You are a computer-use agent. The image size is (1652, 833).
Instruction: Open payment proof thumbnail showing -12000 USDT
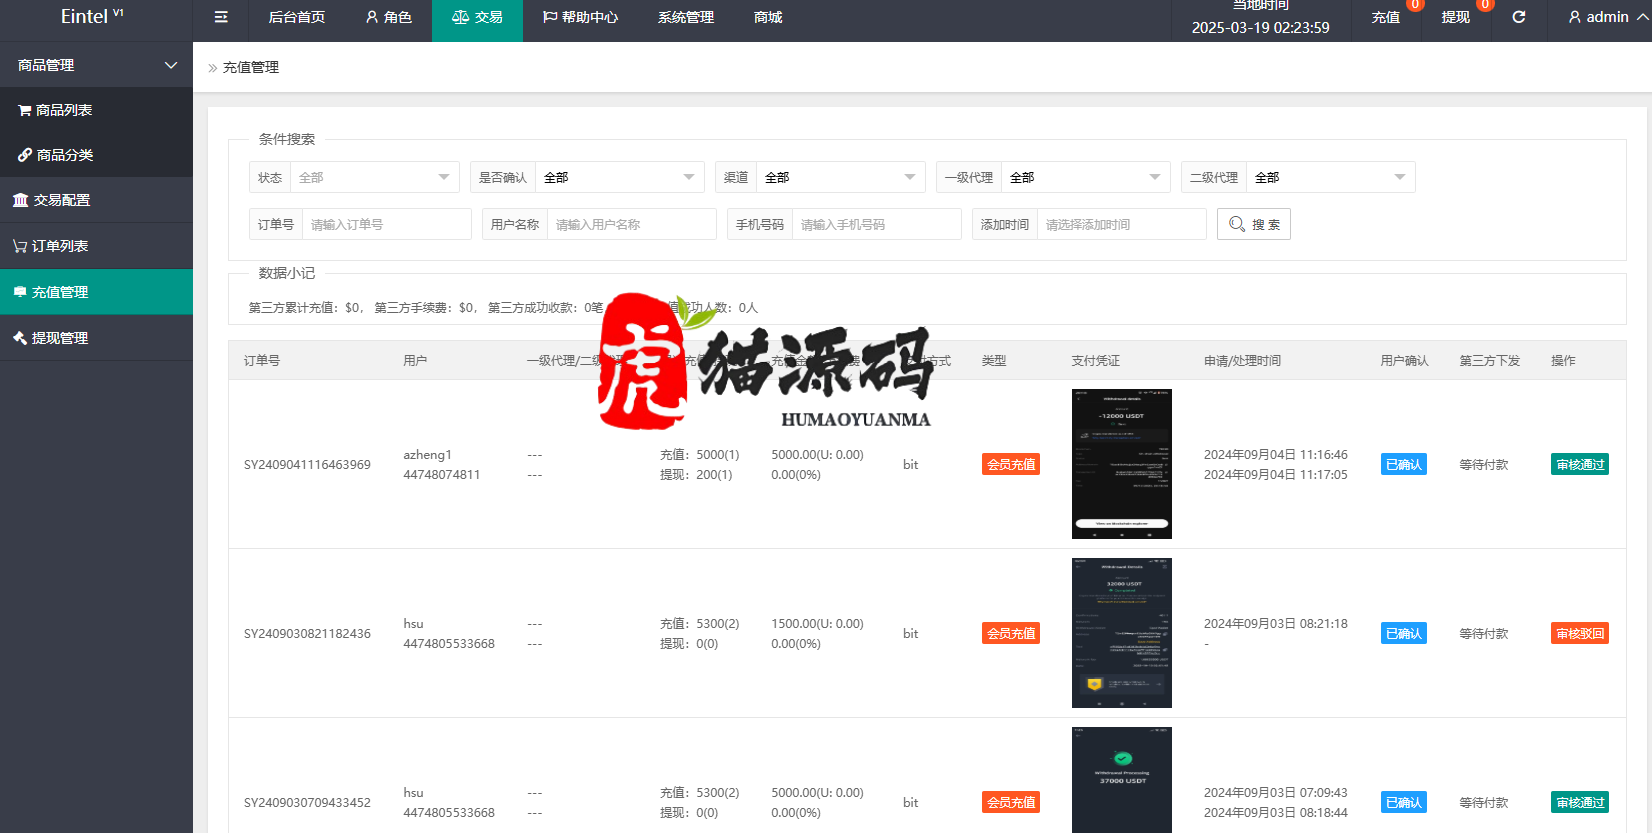click(x=1122, y=464)
